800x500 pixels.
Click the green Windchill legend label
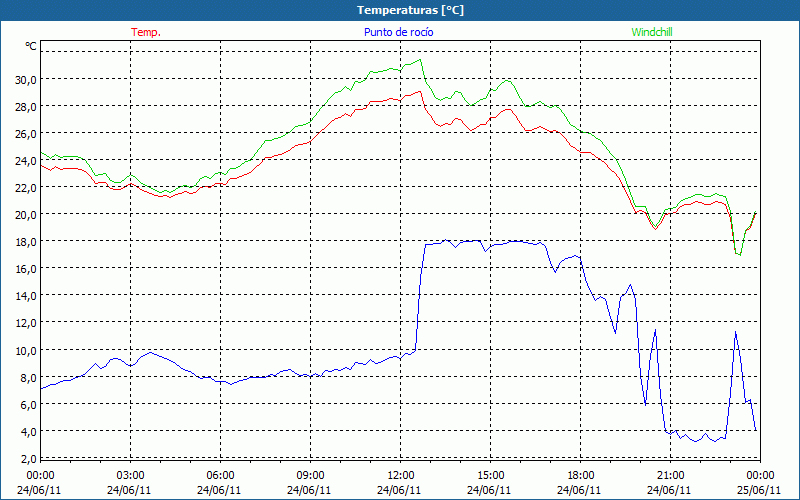click(x=652, y=32)
